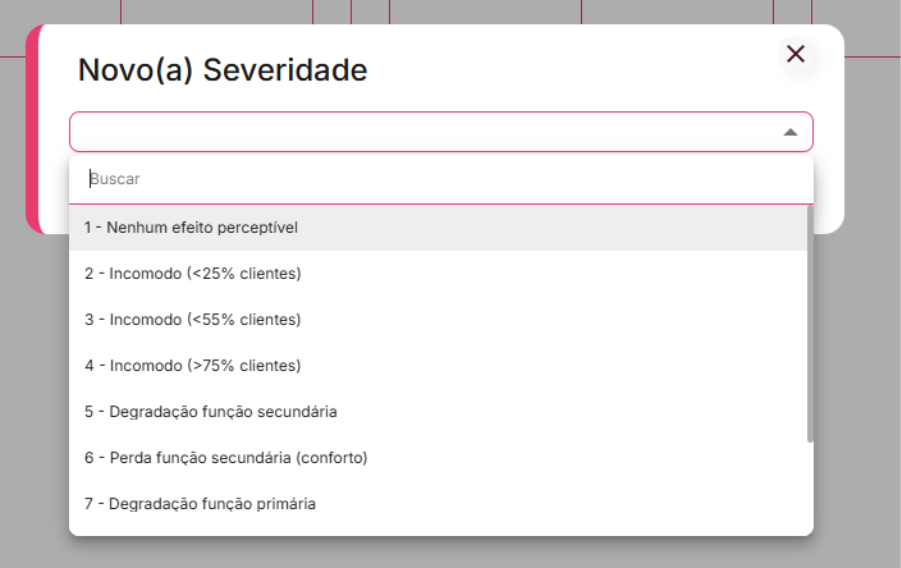
Task: Set severity to annoyance under 25% clients
Action: point(192,274)
